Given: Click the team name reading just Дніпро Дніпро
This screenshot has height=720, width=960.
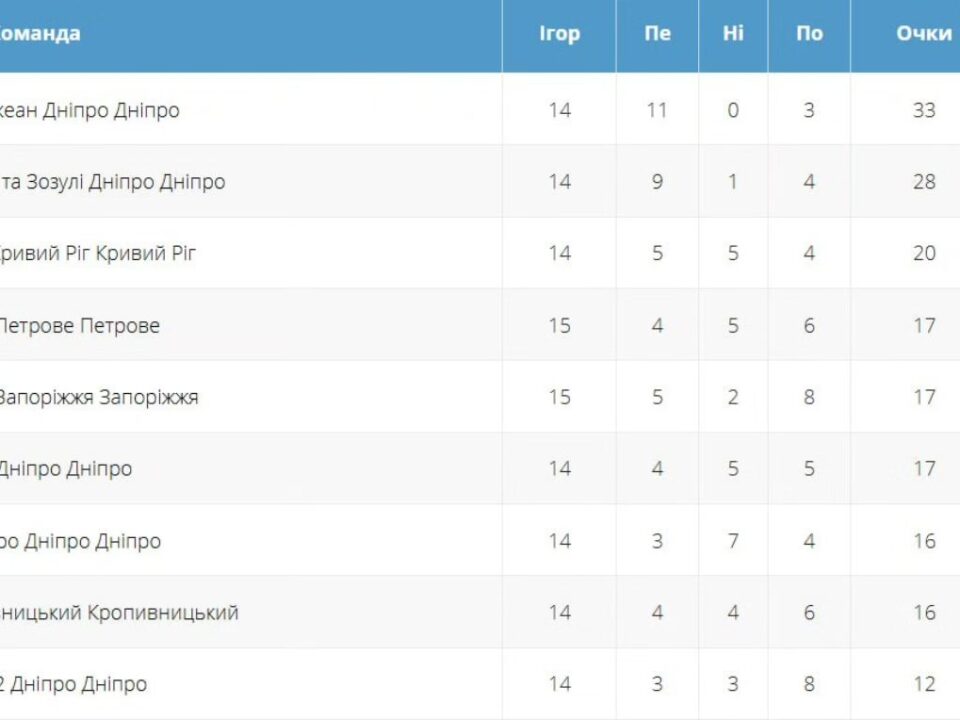Looking at the screenshot, I should click(65, 468).
